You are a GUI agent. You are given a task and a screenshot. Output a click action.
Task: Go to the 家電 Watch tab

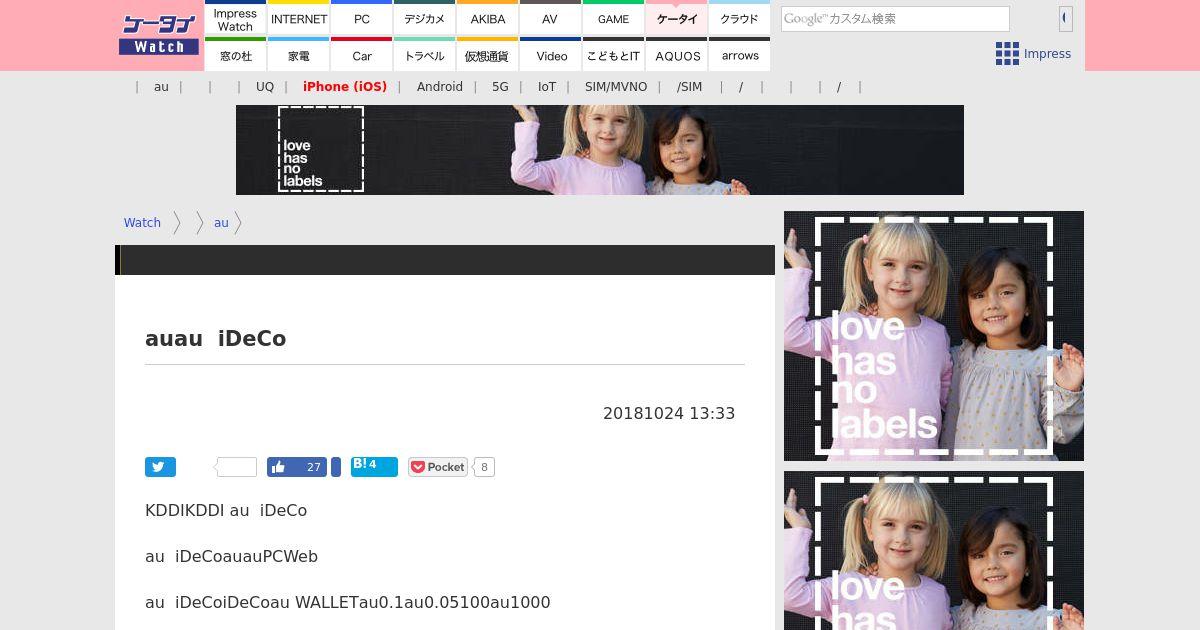coord(299,55)
